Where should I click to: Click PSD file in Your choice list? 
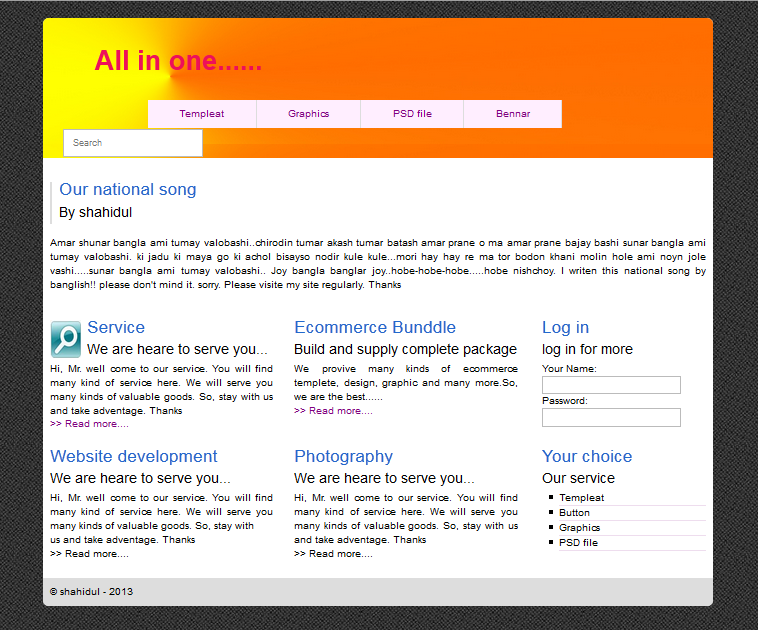[579, 542]
